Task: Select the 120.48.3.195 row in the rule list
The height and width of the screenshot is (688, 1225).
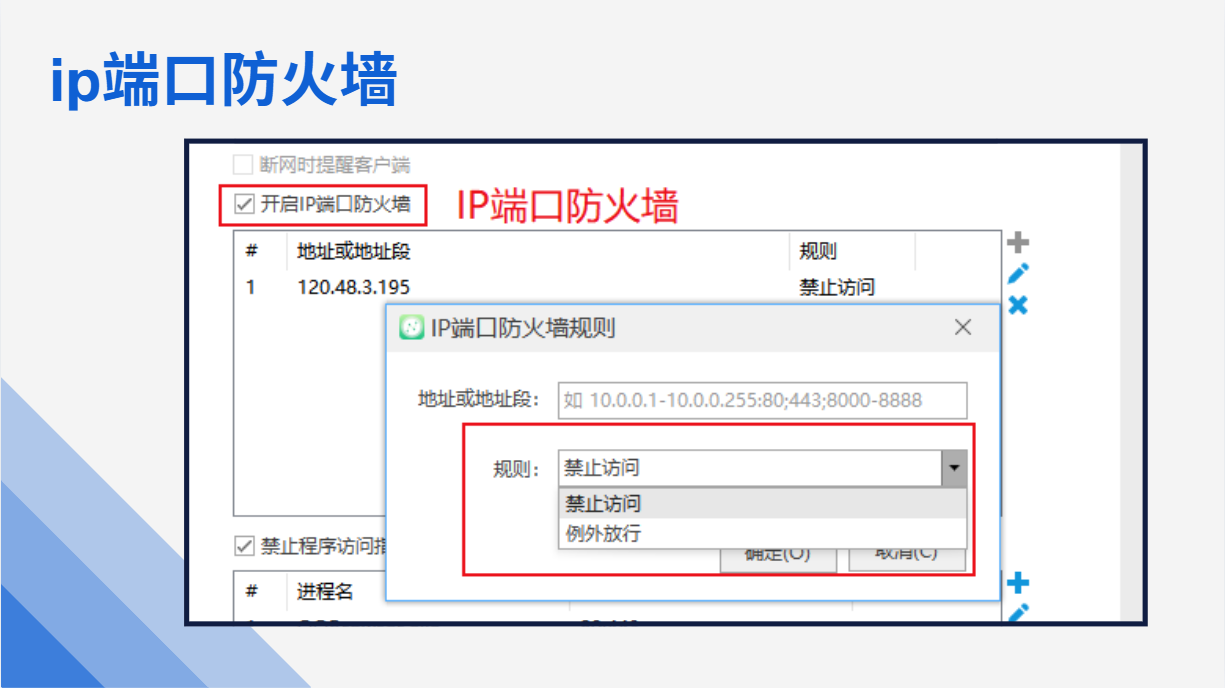Action: tap(354, 287)
